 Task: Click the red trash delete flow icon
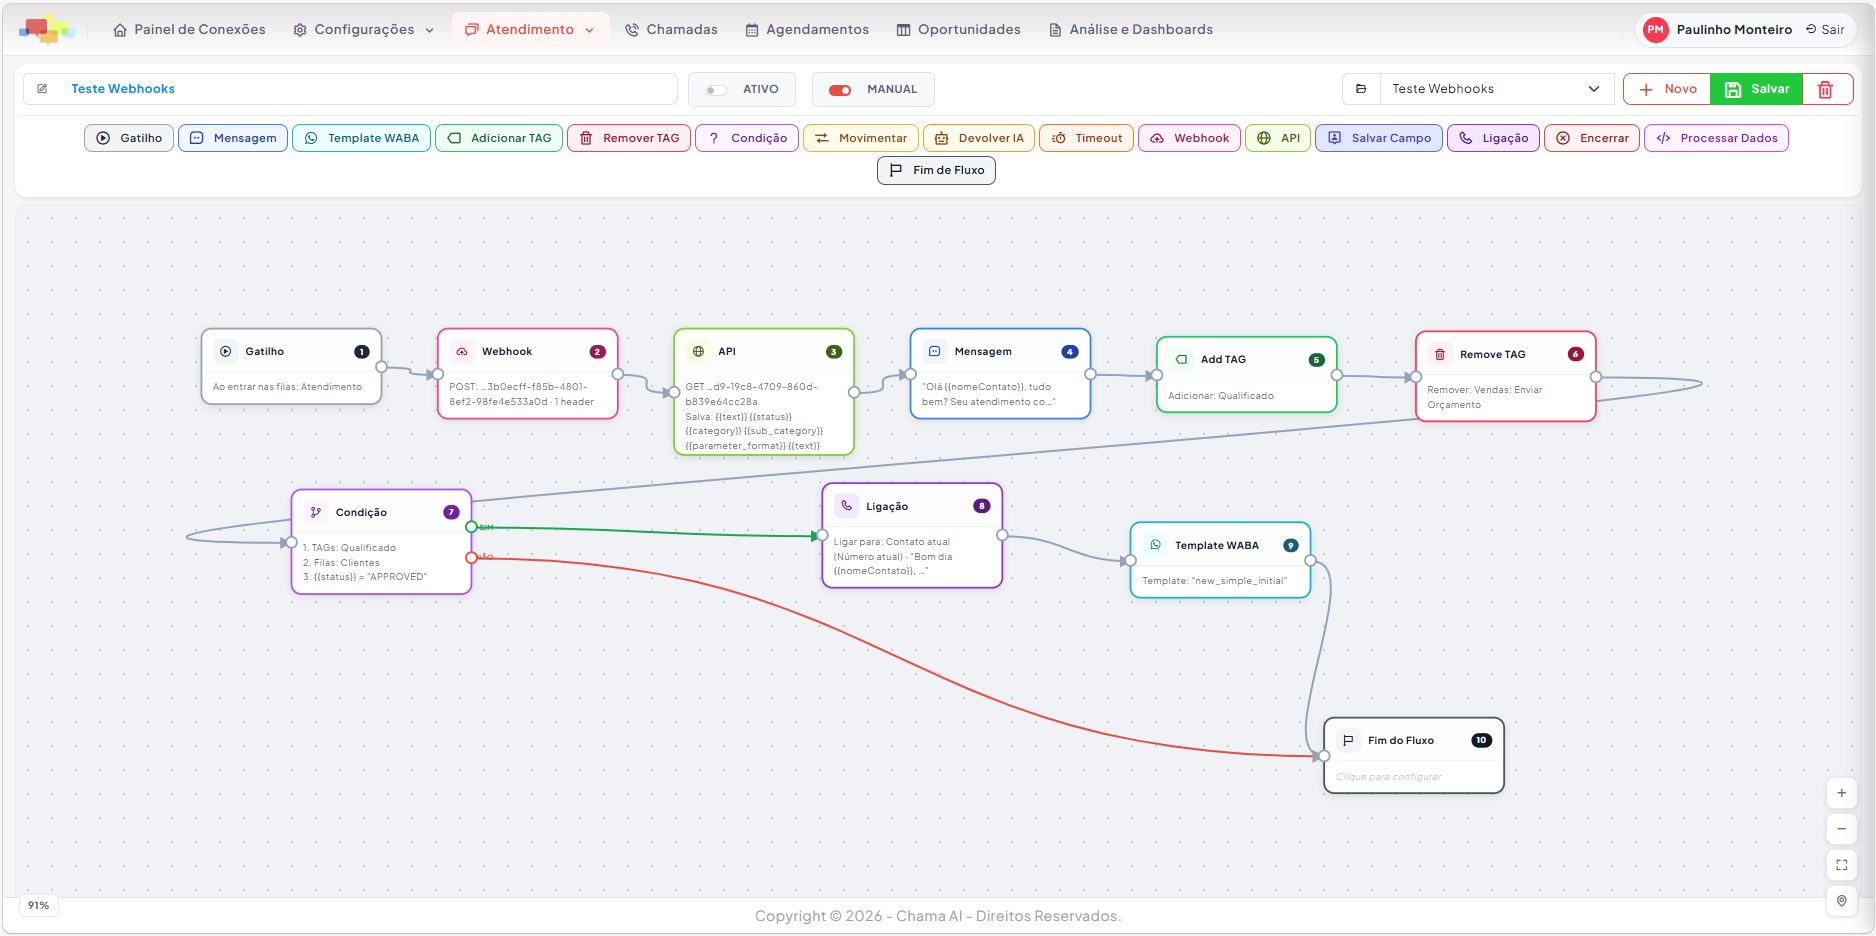(x=1826, y=89)
